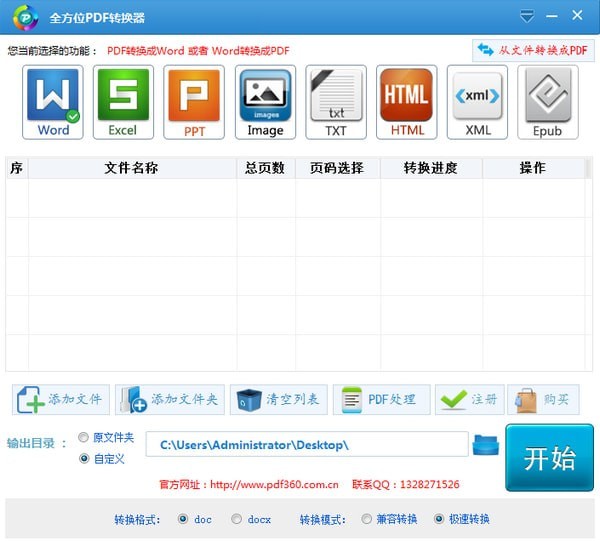
Task: Click 添加文件 to add a file
Action: (62, 400)
